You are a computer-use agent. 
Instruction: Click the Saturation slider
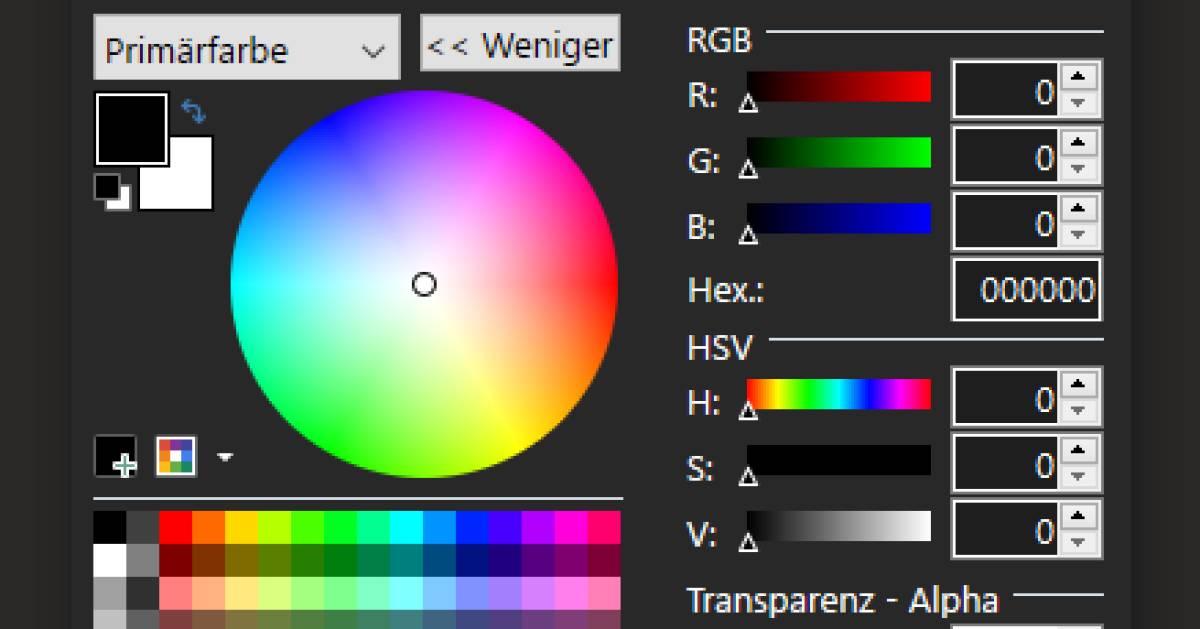[x=838, y=461]
